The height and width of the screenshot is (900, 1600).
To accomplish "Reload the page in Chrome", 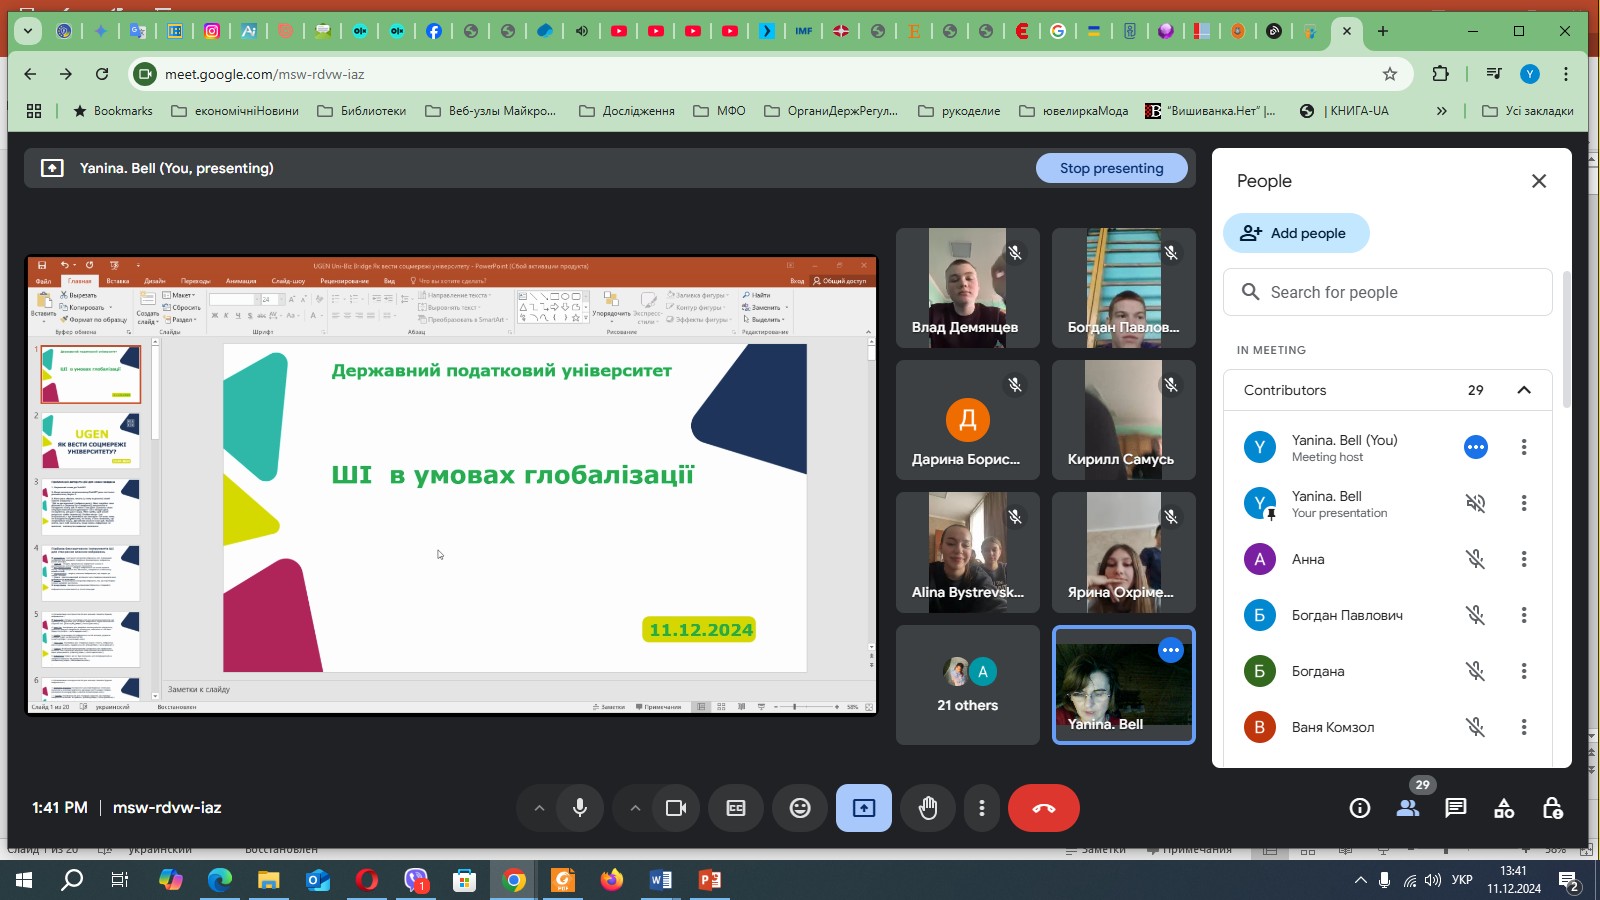I will click(102, 74).
